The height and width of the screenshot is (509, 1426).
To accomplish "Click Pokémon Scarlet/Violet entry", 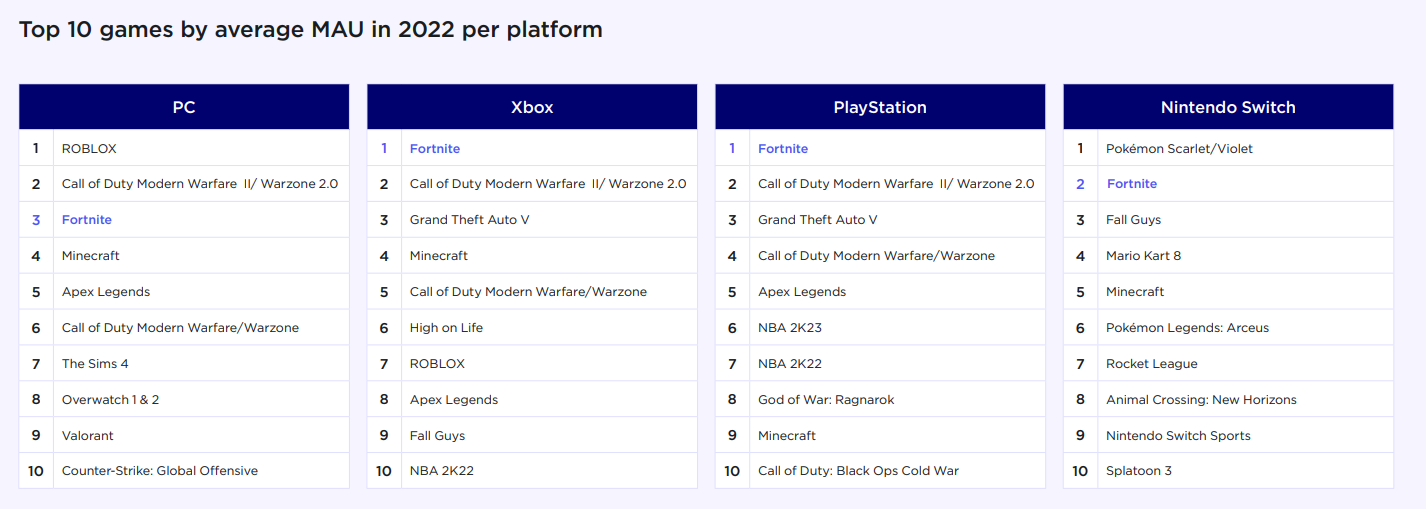I will pos(1179,149).
